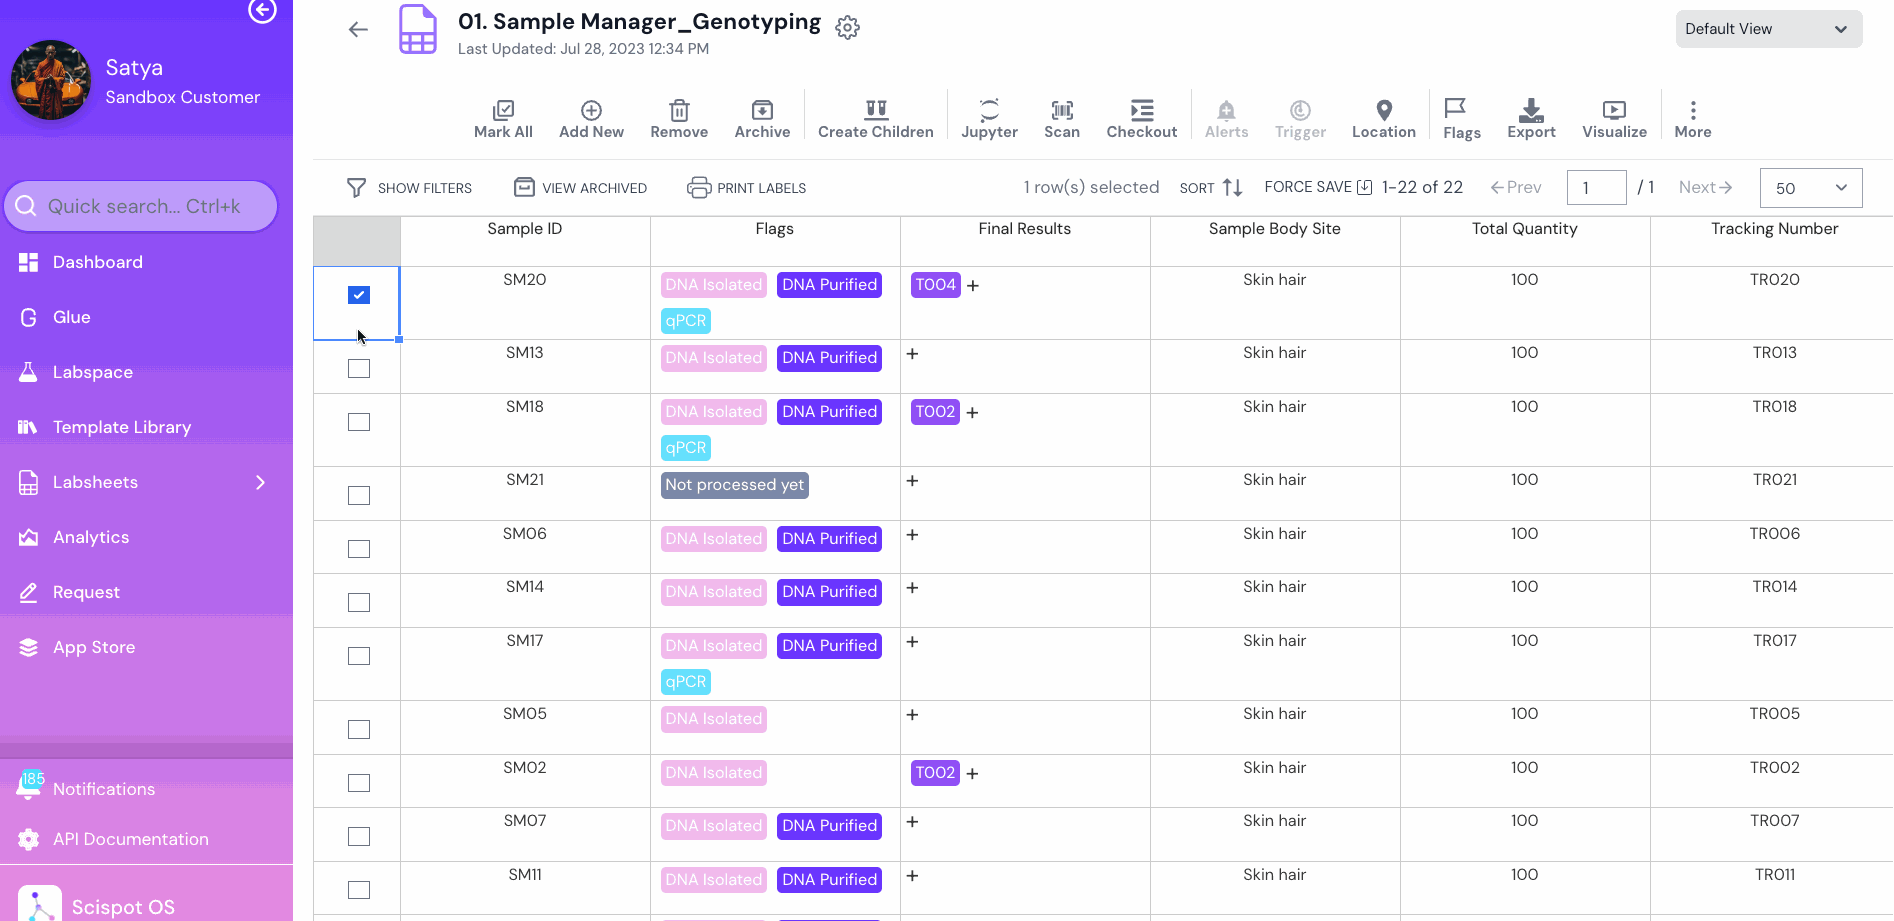
Task: Open Notifications in the sidebar
Action: [103, 789]
